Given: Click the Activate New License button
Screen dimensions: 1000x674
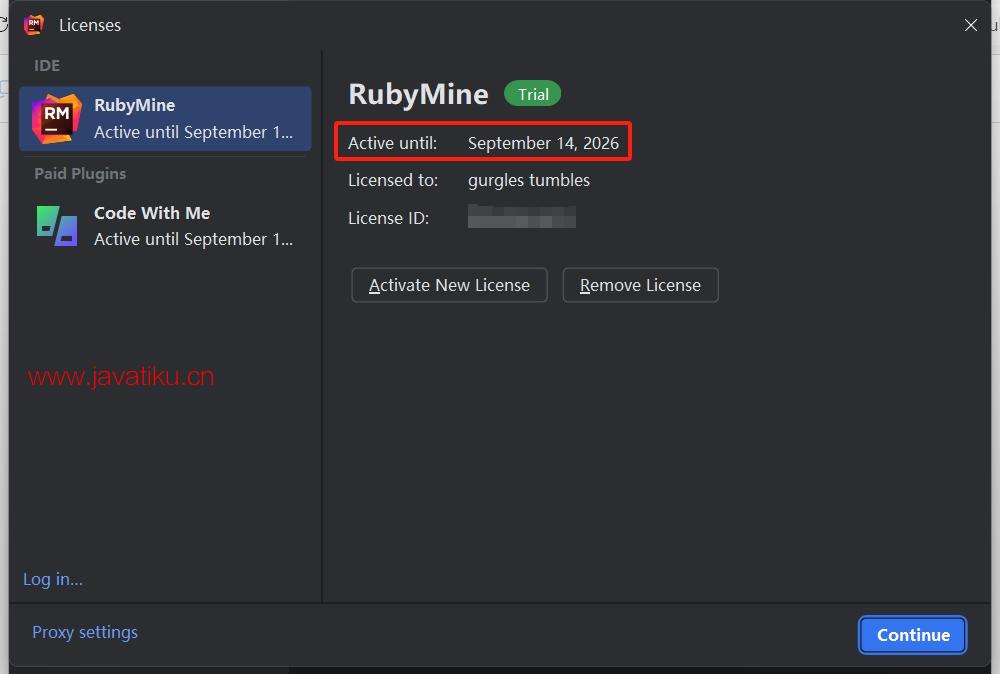Looking at the screenshot, I should (x=449, y=285).
